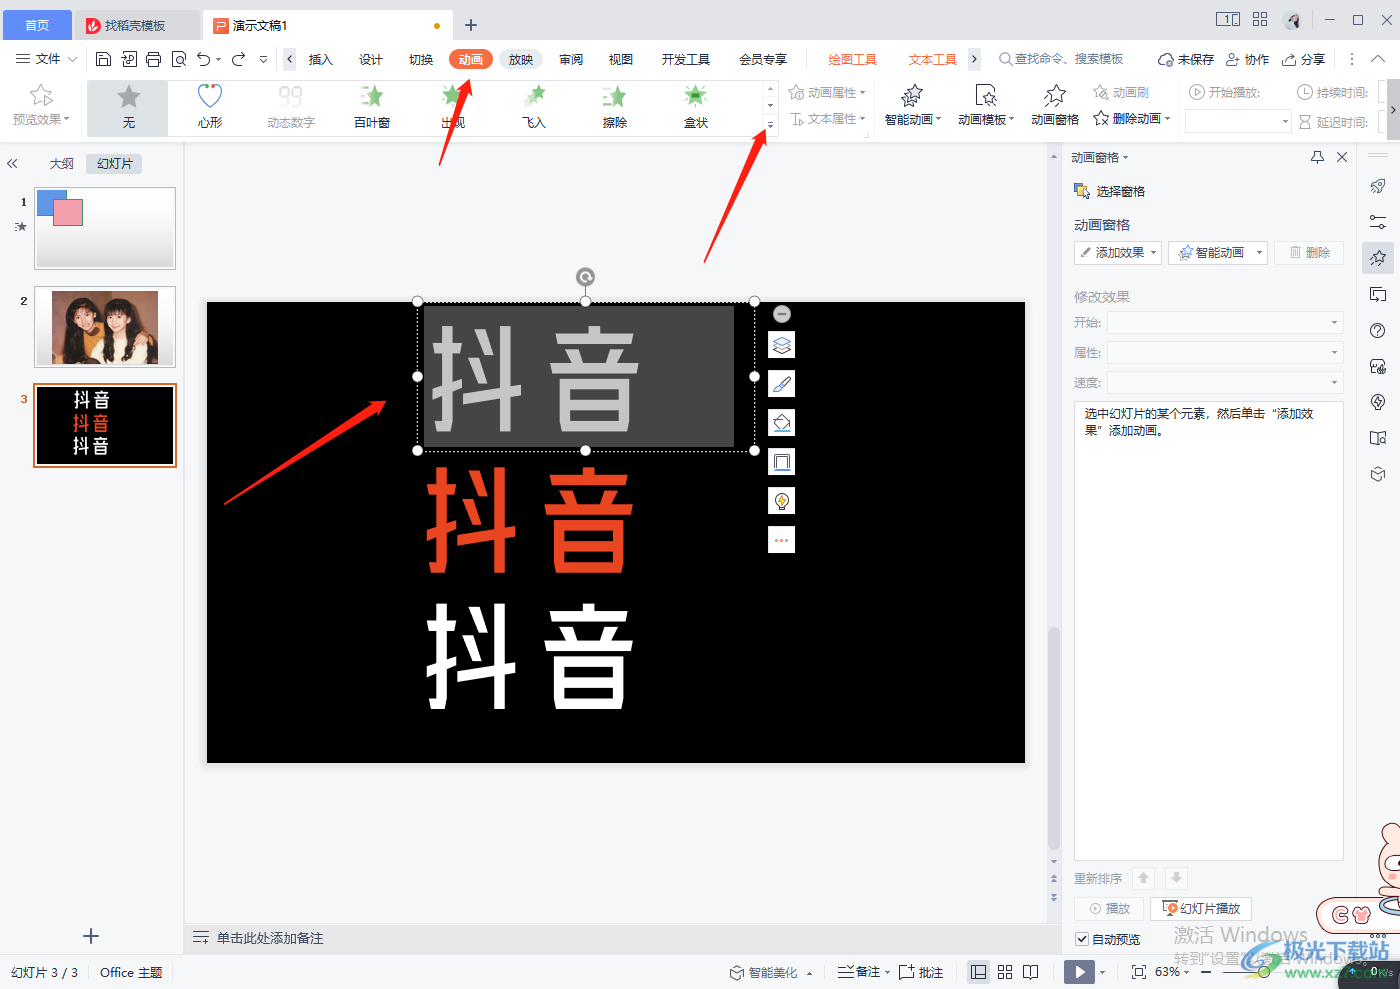Click the lightbulb icon beside the text box
The width and height of the screenshot is (1400, 989).
782,501
